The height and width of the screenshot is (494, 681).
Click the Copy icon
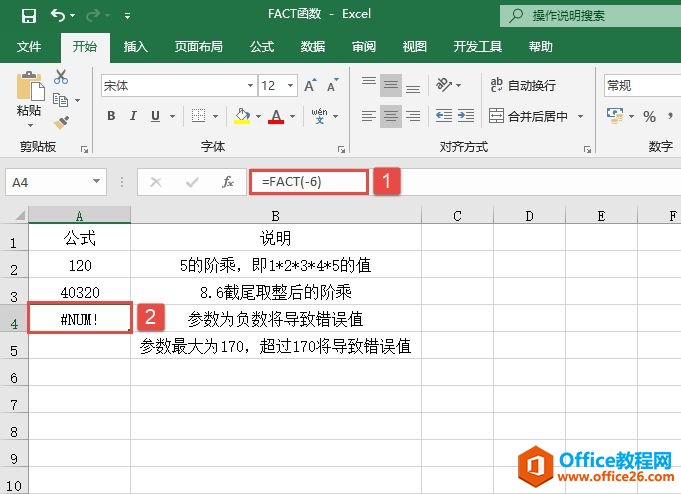click(x=60, y=100)
